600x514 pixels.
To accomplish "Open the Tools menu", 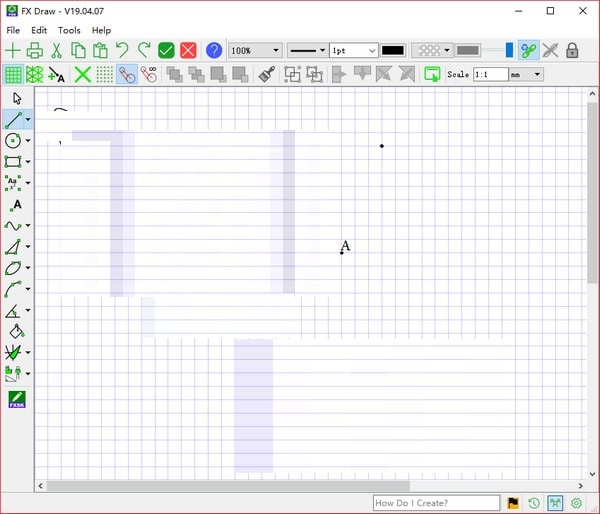I will click(69, 30).
